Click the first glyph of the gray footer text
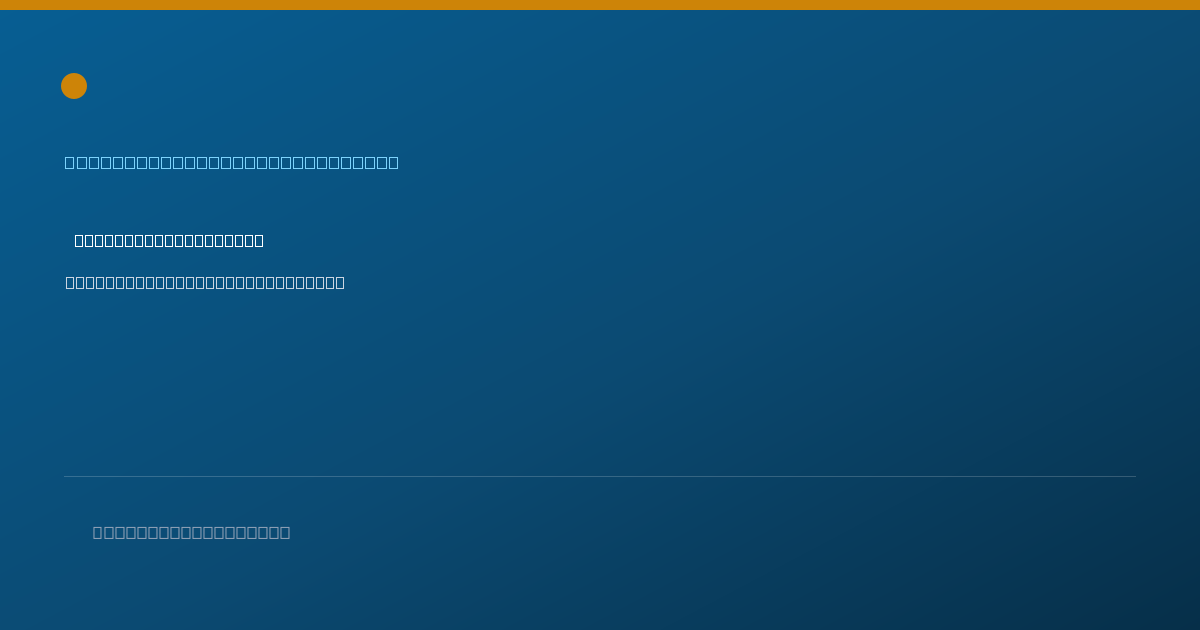This screenshot has width=1200, height=630. pyautogui.click(x=98, y=533)
